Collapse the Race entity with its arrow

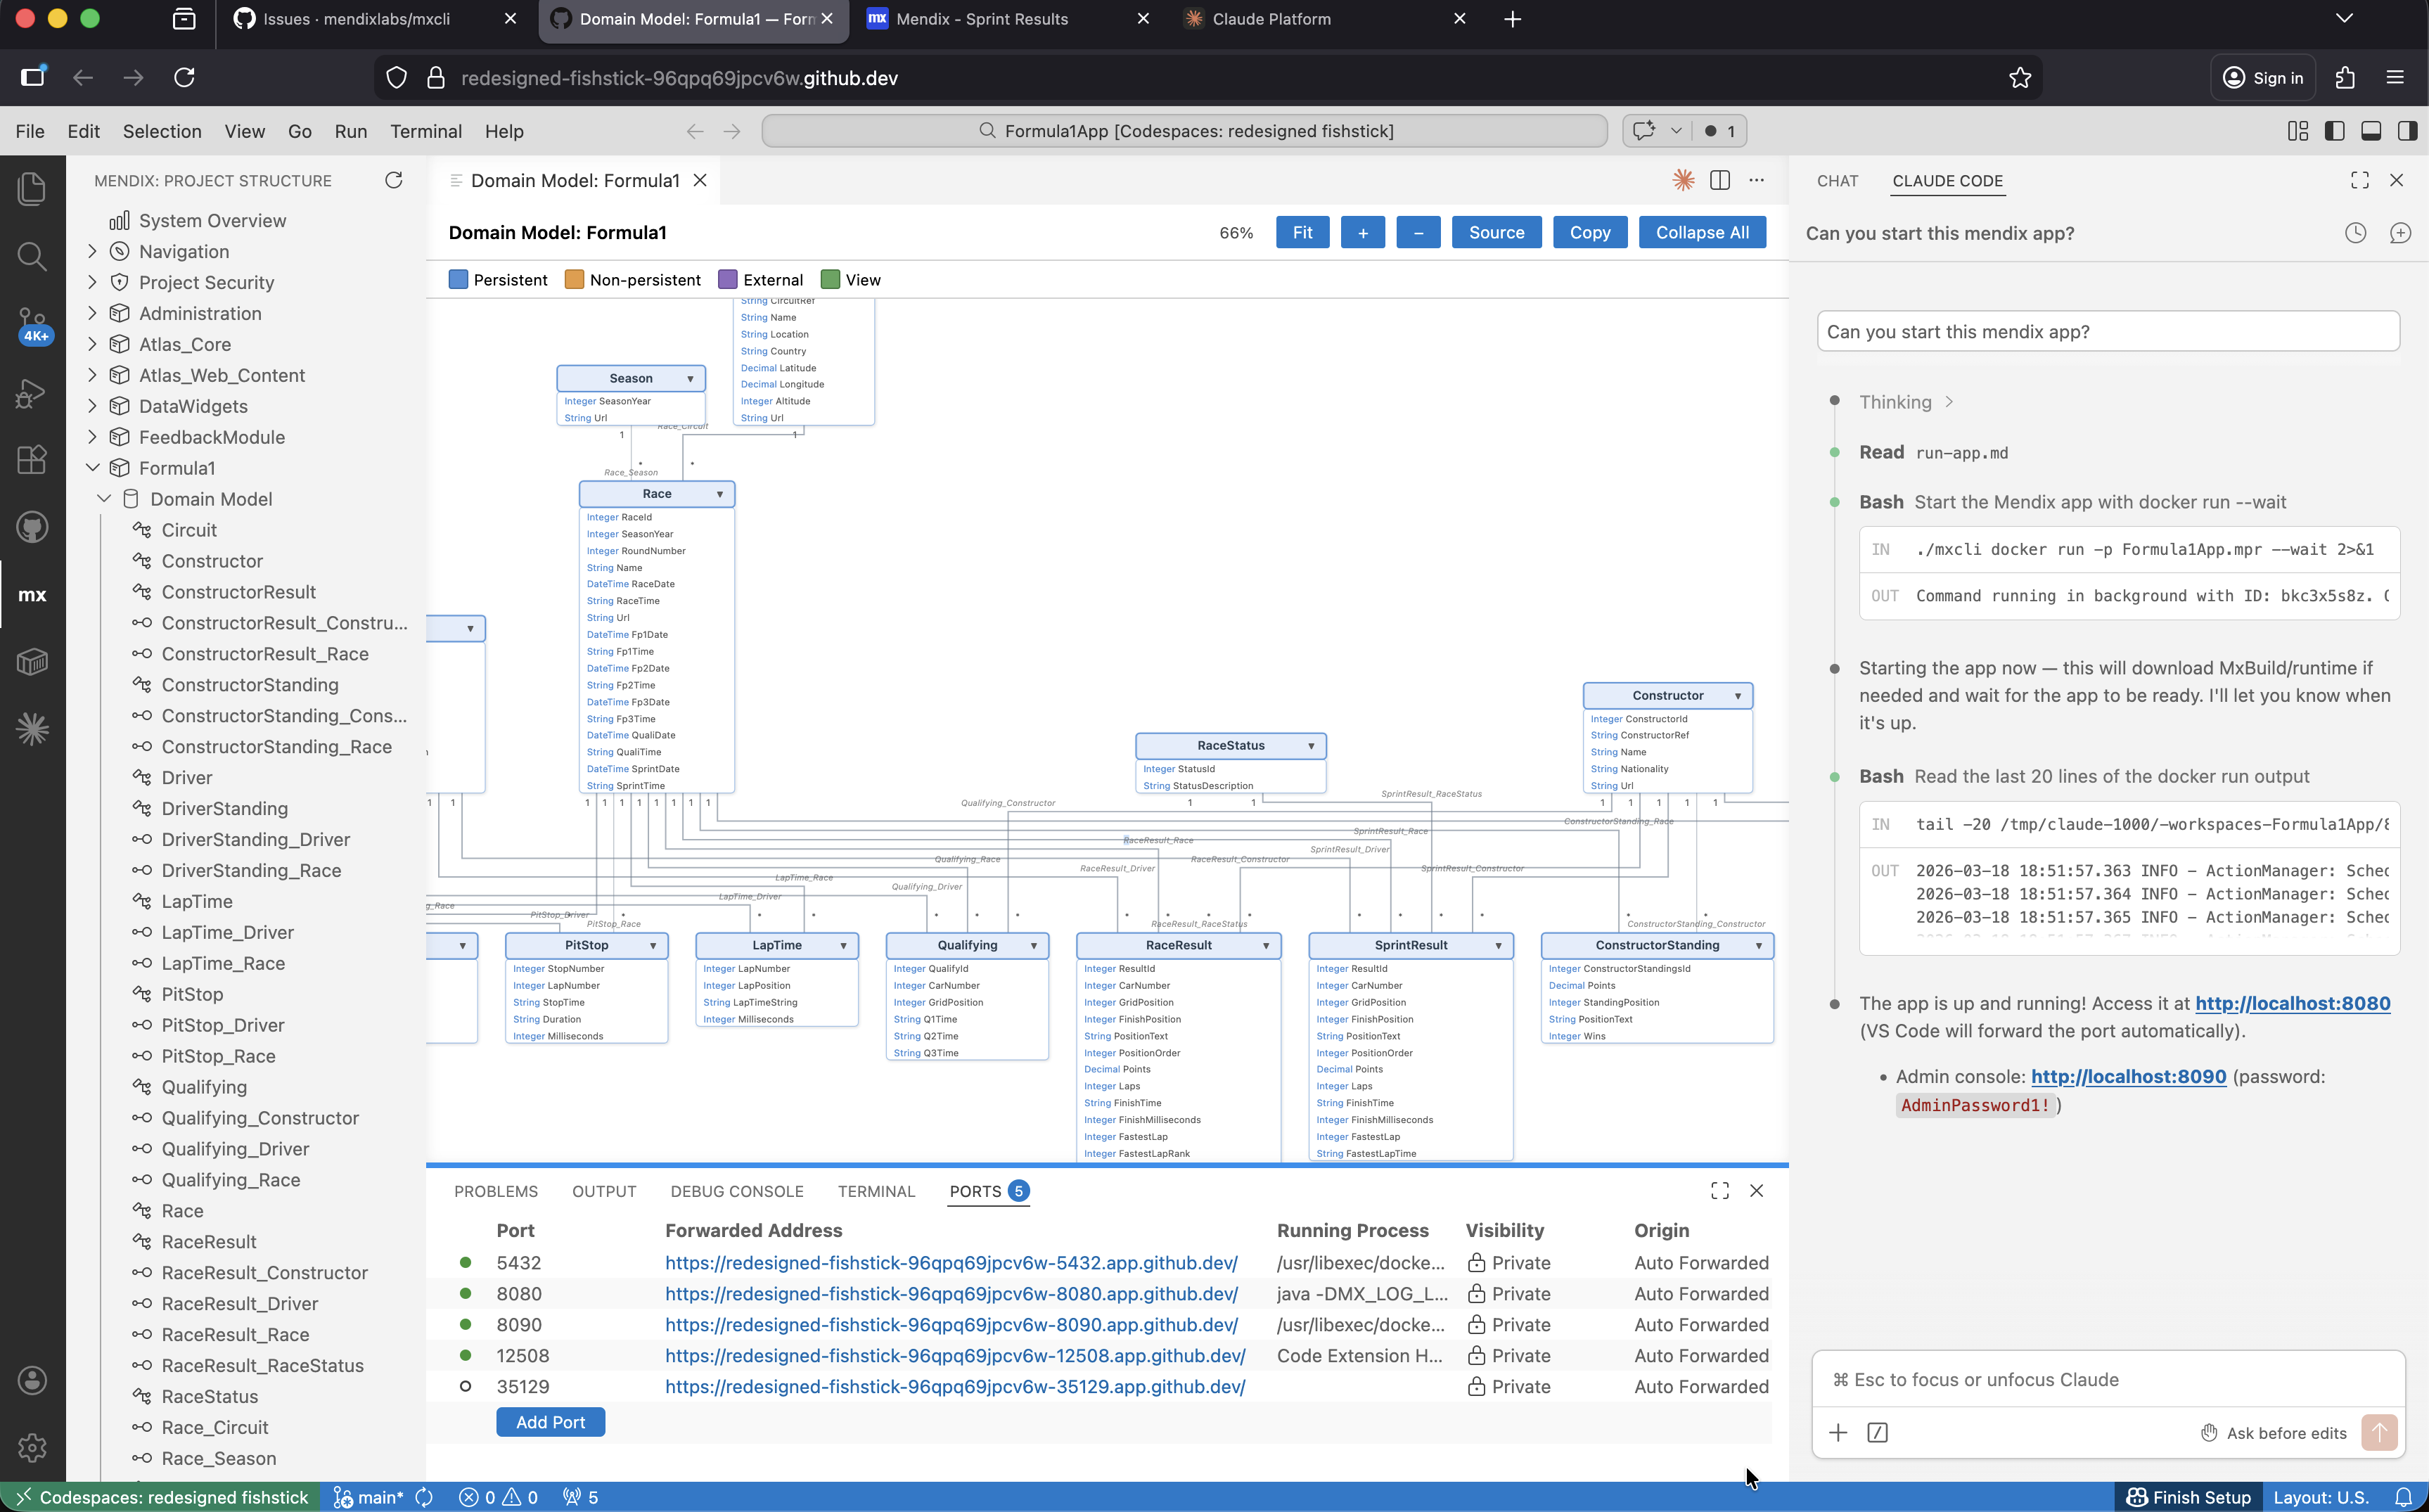click(720, 494)
